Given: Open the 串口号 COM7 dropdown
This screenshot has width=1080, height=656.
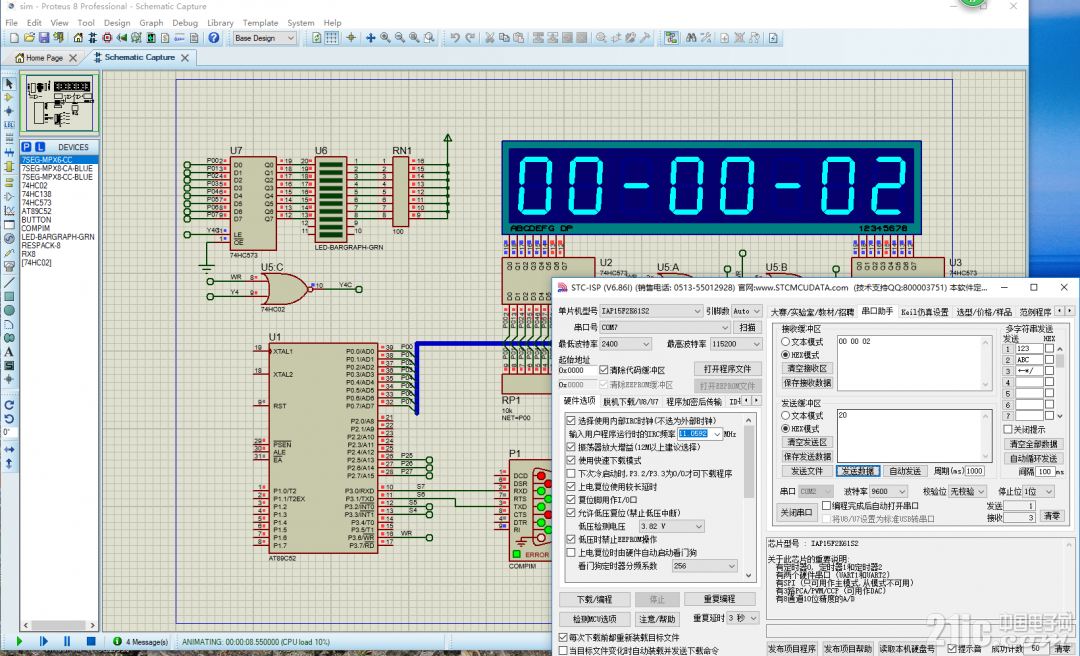Looking at the screenshot, I should 665,327.
